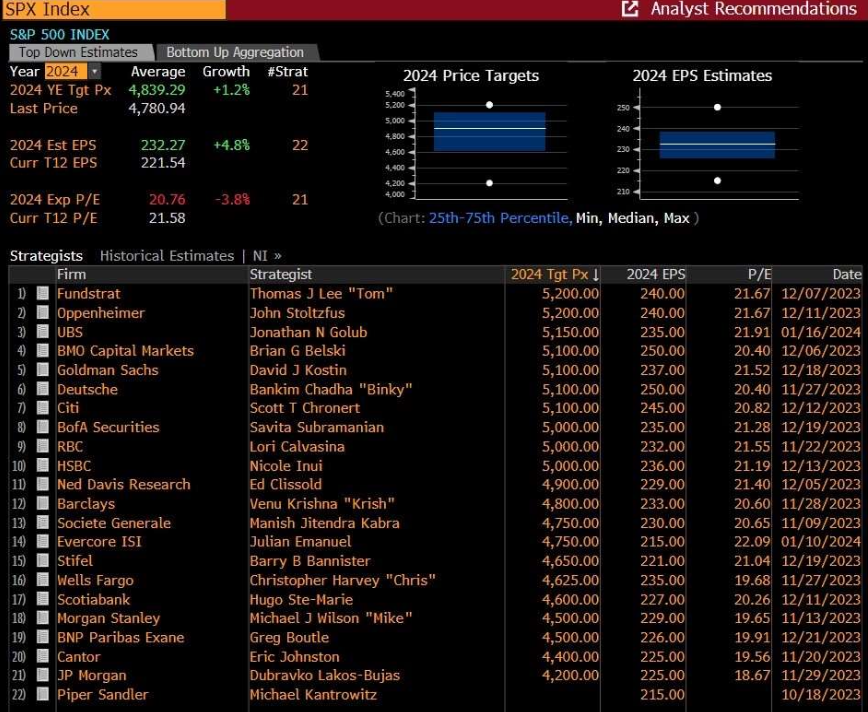Select strategist Savita Subramanian

tap(317, 427)
